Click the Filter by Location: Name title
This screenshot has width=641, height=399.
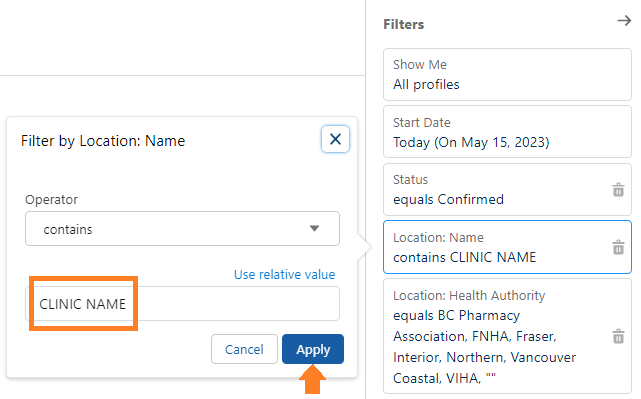103,141
